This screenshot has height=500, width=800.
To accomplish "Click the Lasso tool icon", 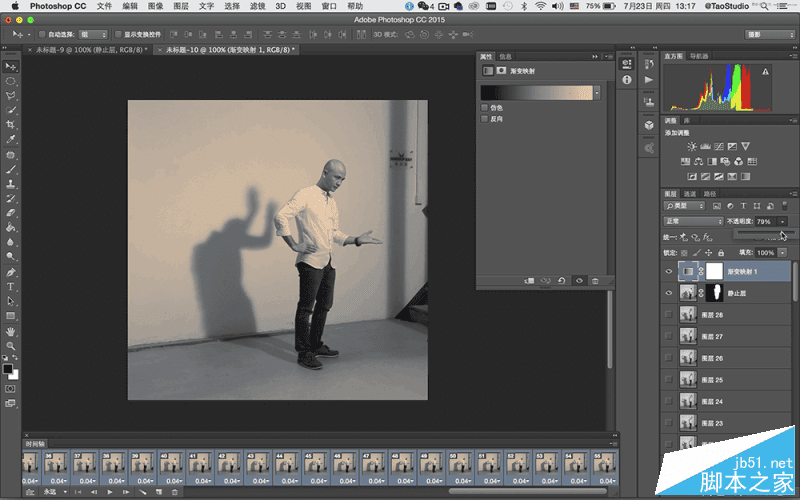I will point(11,94).
